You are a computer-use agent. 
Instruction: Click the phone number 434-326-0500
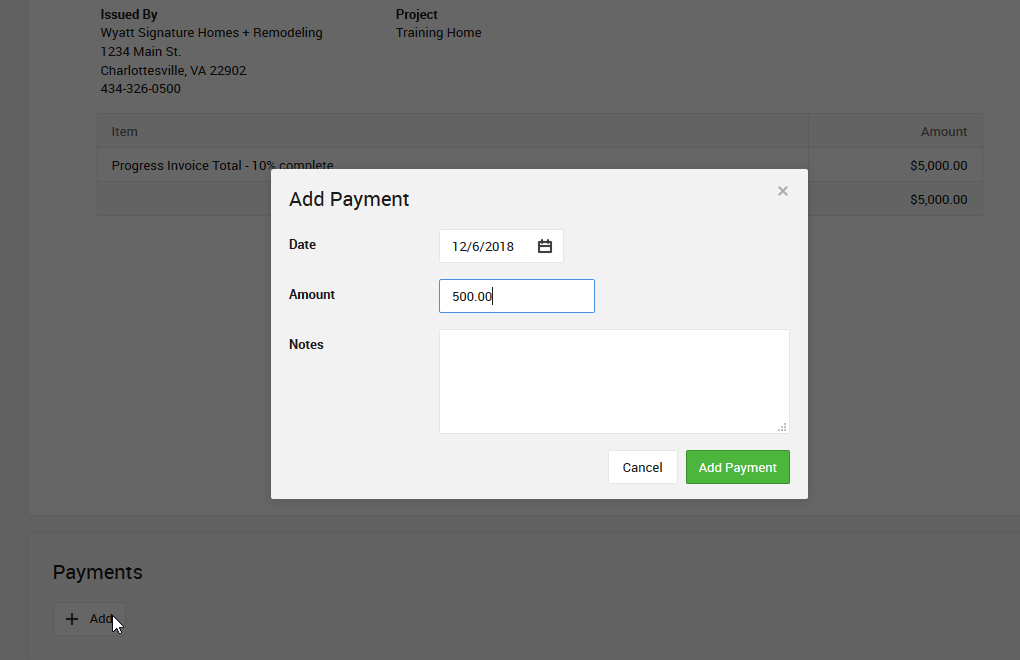point(141,89)
